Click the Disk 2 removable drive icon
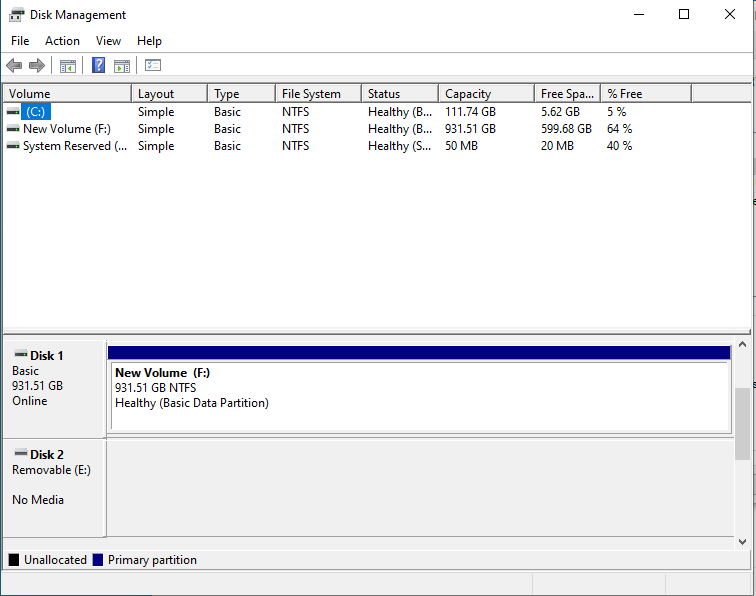 (x=20, y=454)
